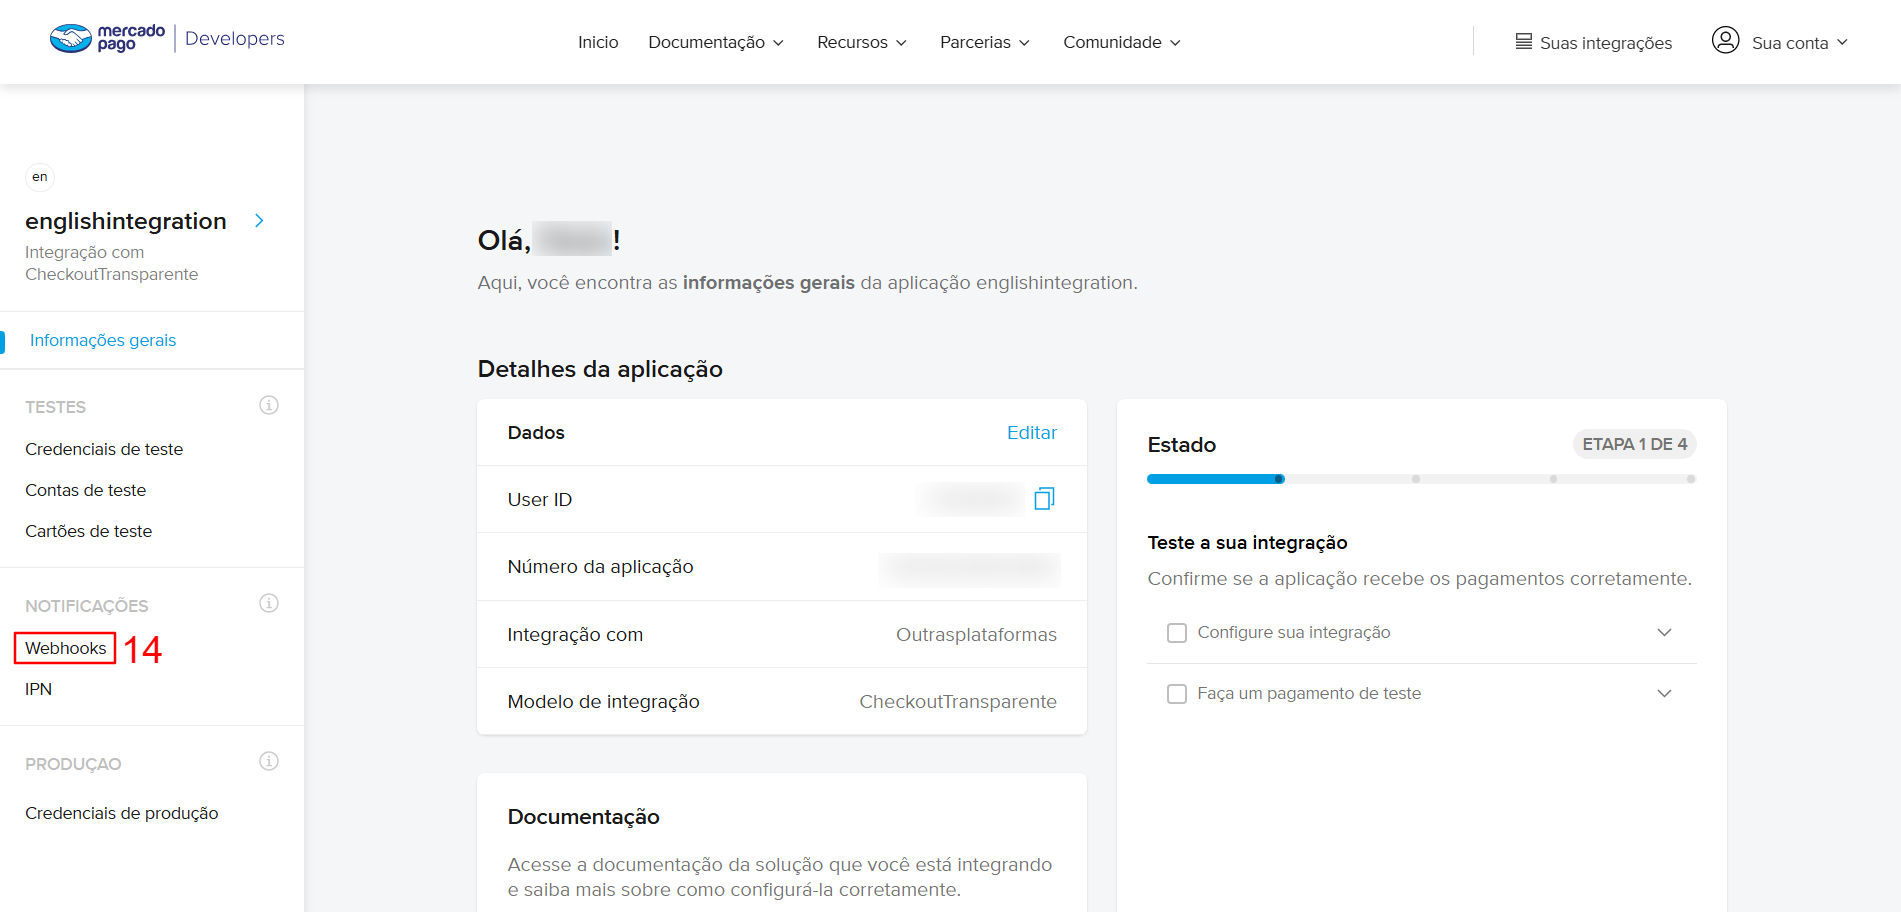
Task: Click the 'en' application badge
Action: 40,177
